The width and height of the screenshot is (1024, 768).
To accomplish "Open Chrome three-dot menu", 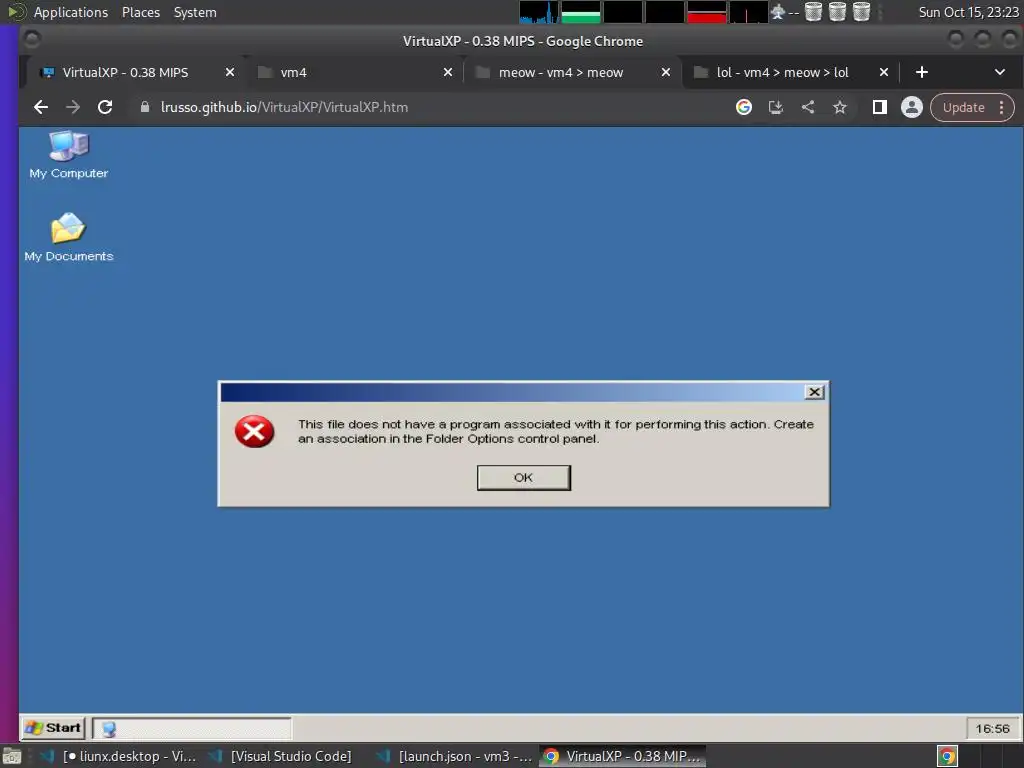I will pyautogui.click(x=1001, y=107).
